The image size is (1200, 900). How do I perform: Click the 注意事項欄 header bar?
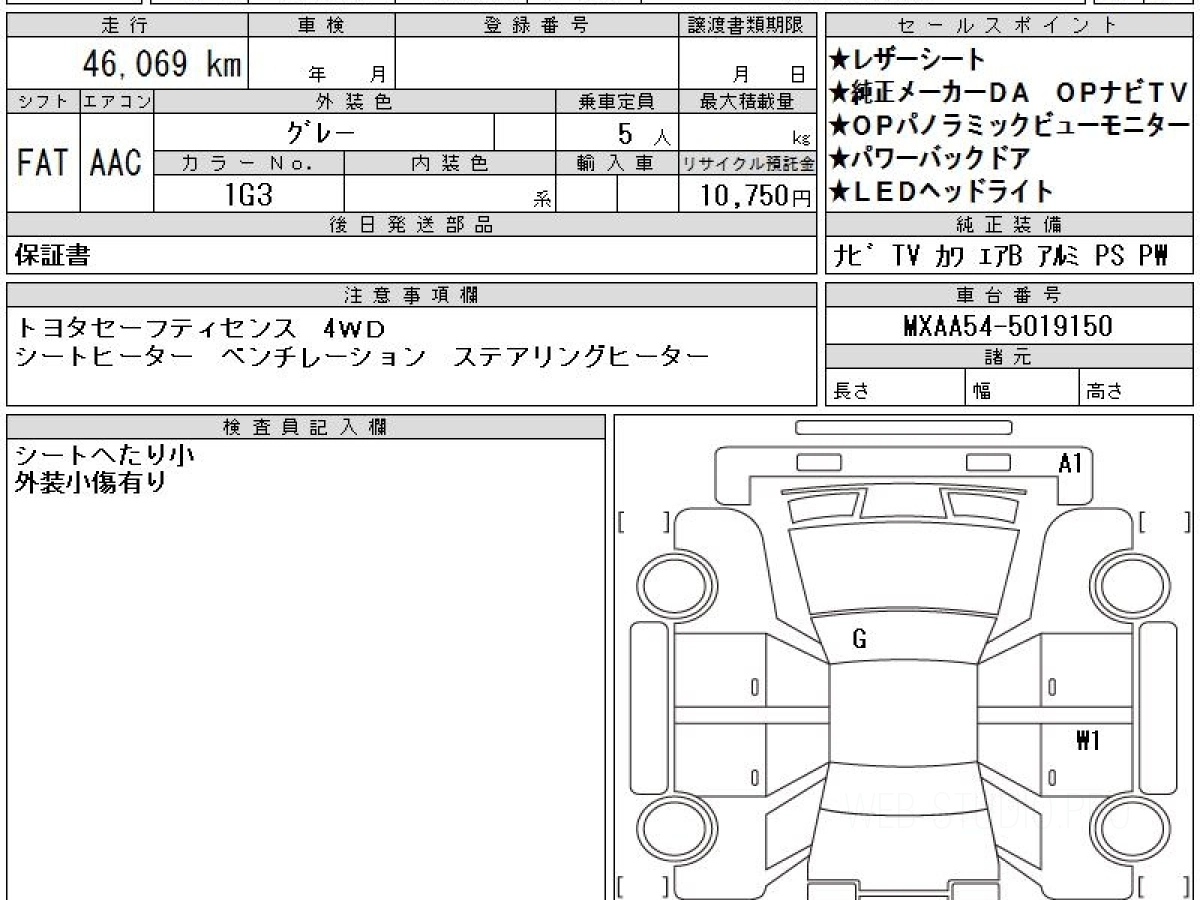411,294
